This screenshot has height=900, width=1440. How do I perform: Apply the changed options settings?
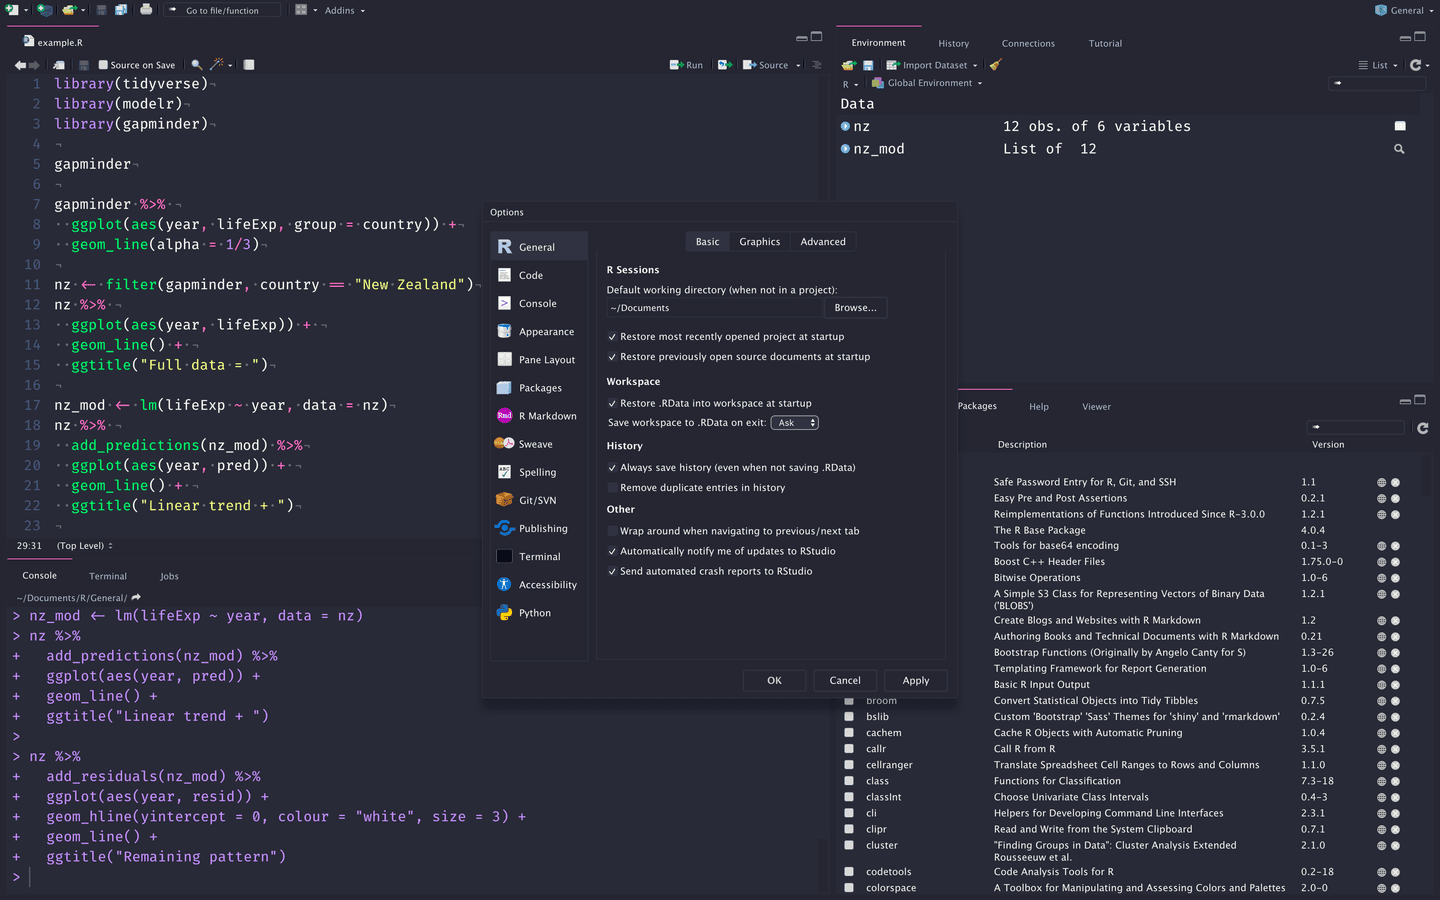(x=915, y=680)
